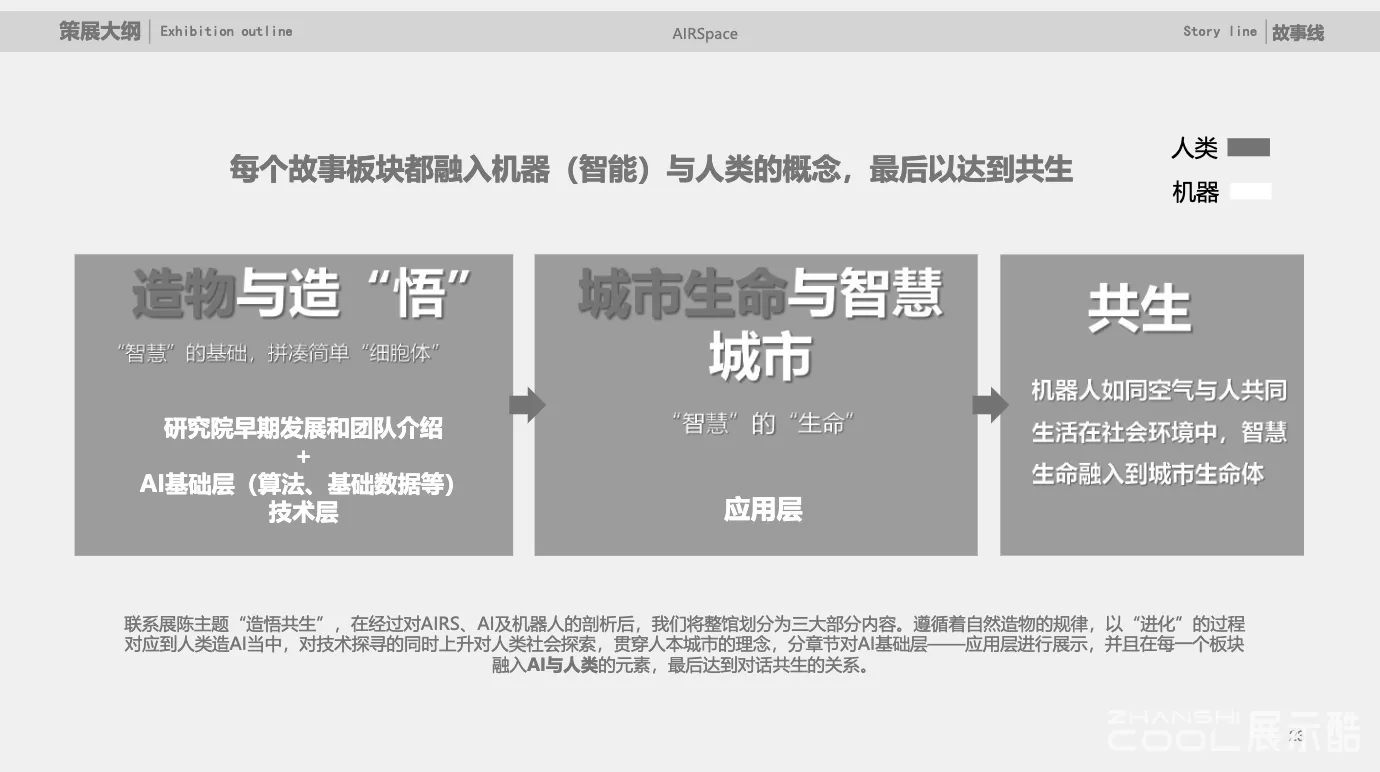Click the paragraph line starting 联系展陈主题“造悟共生”
Viewport: 1380px width, 772px height.
(x=684, y=624)
